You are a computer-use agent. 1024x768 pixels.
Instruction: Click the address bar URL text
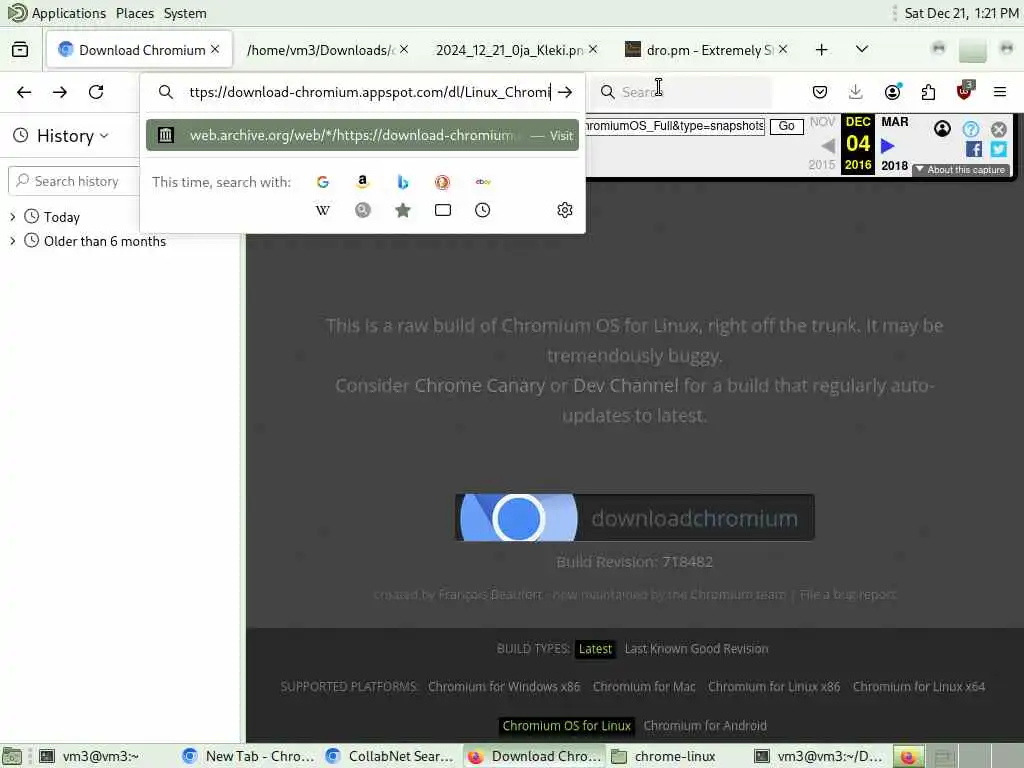point(370,92)
